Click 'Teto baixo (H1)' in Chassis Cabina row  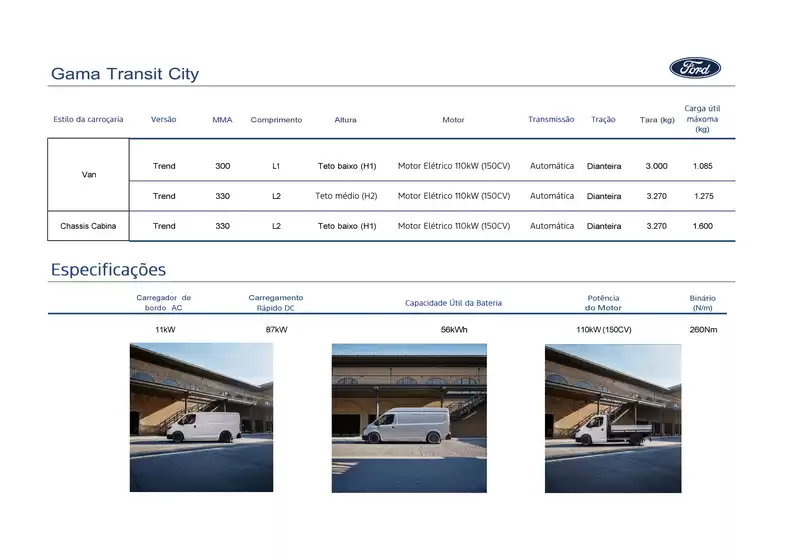click(347, 226)
